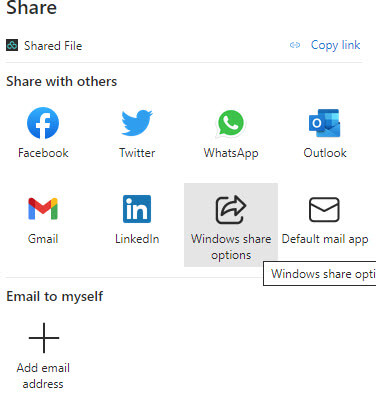
Task: Click the Shared File name text
Action: 53,46
